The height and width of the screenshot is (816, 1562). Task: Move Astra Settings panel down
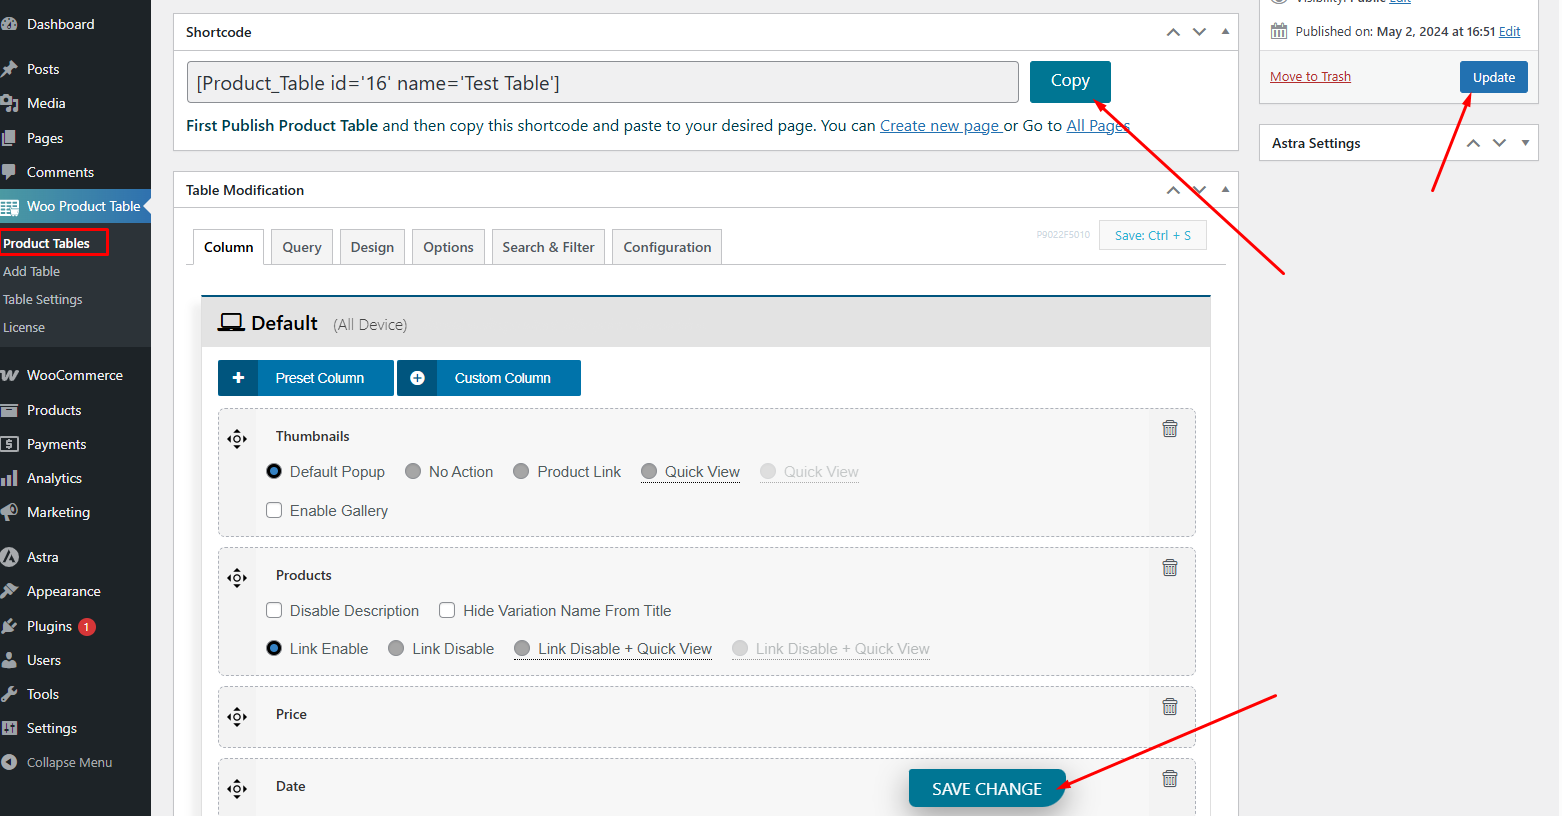click(1499, 143)
